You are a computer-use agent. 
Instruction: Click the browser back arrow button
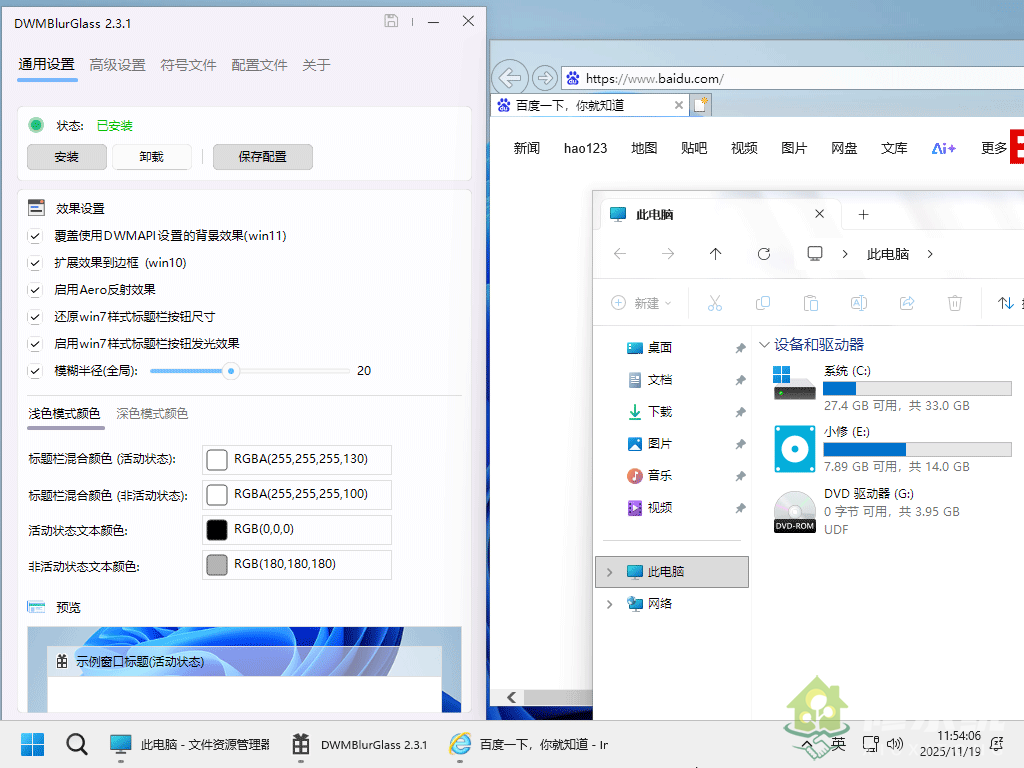(x=510, y=78)
